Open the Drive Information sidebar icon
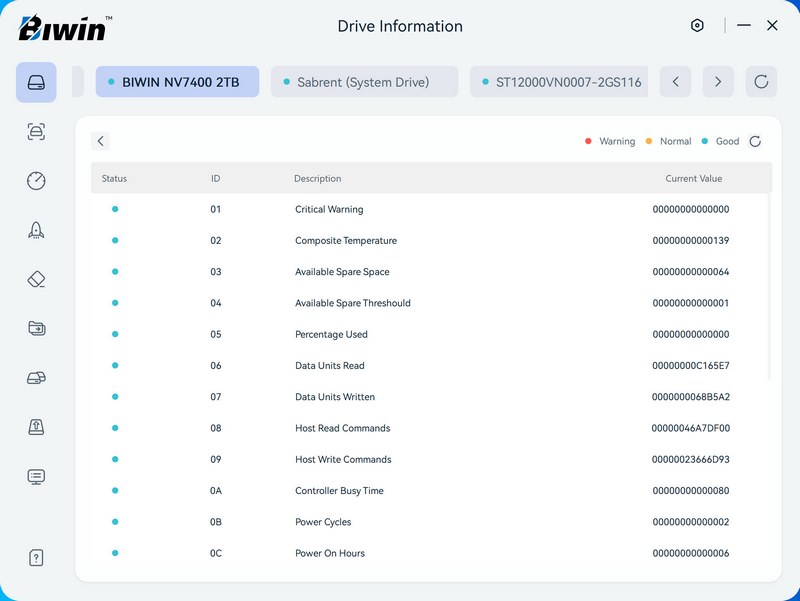Screen dimensions: 800x601 (36, 82)
